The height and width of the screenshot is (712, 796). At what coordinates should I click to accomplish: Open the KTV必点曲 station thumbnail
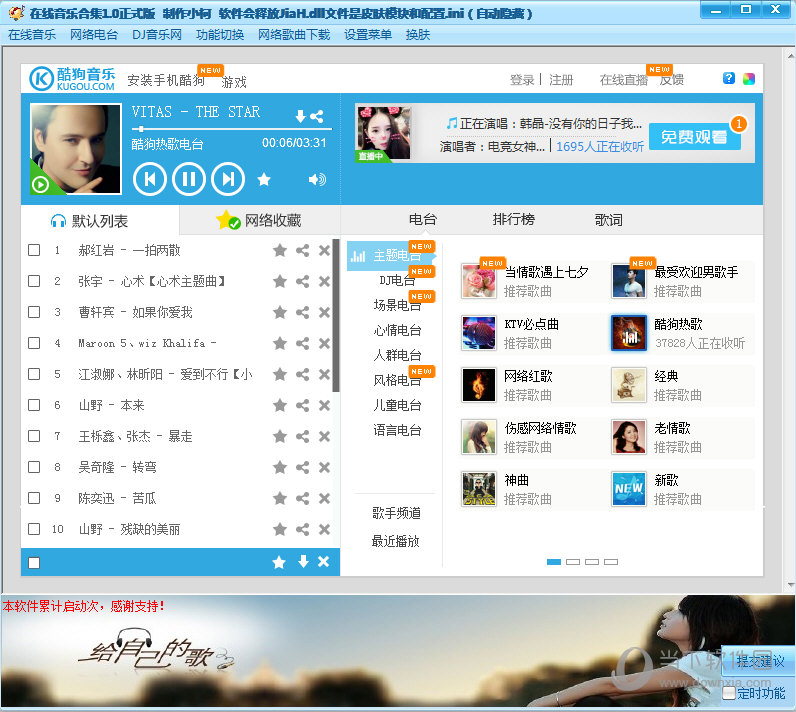pos(479,333)
